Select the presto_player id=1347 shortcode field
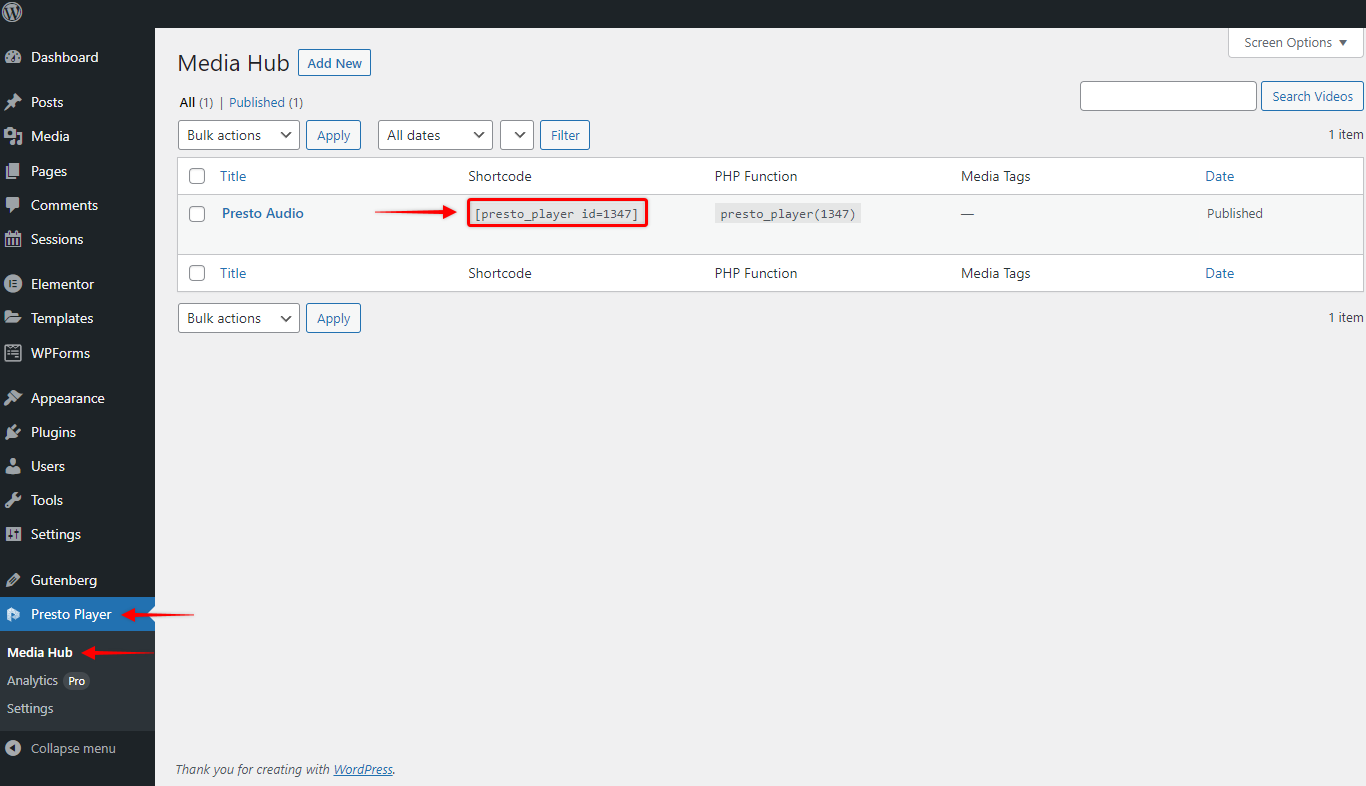Image resolution: width=1366 pixels, height=786 pixels. pyautogui.click(x=557, y=213)
